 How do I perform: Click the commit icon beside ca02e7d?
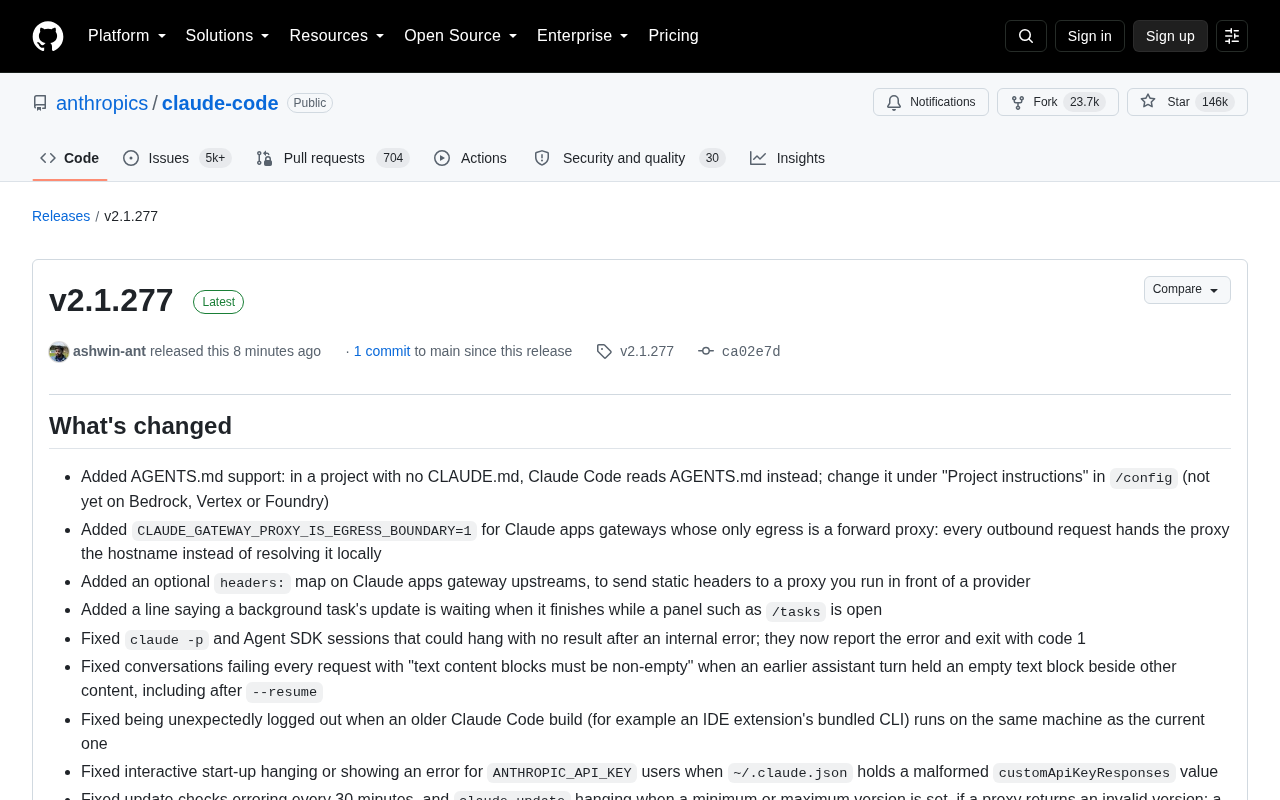706,351
